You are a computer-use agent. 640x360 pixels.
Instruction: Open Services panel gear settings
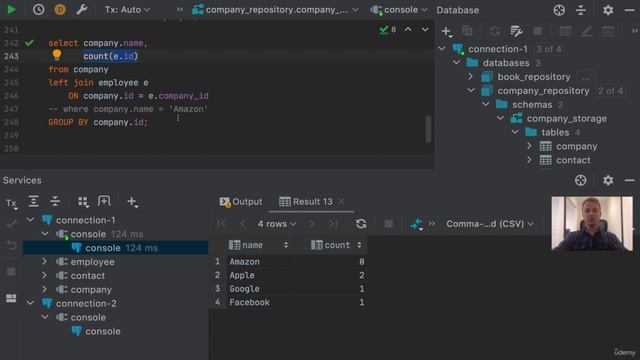pos(608,180)
